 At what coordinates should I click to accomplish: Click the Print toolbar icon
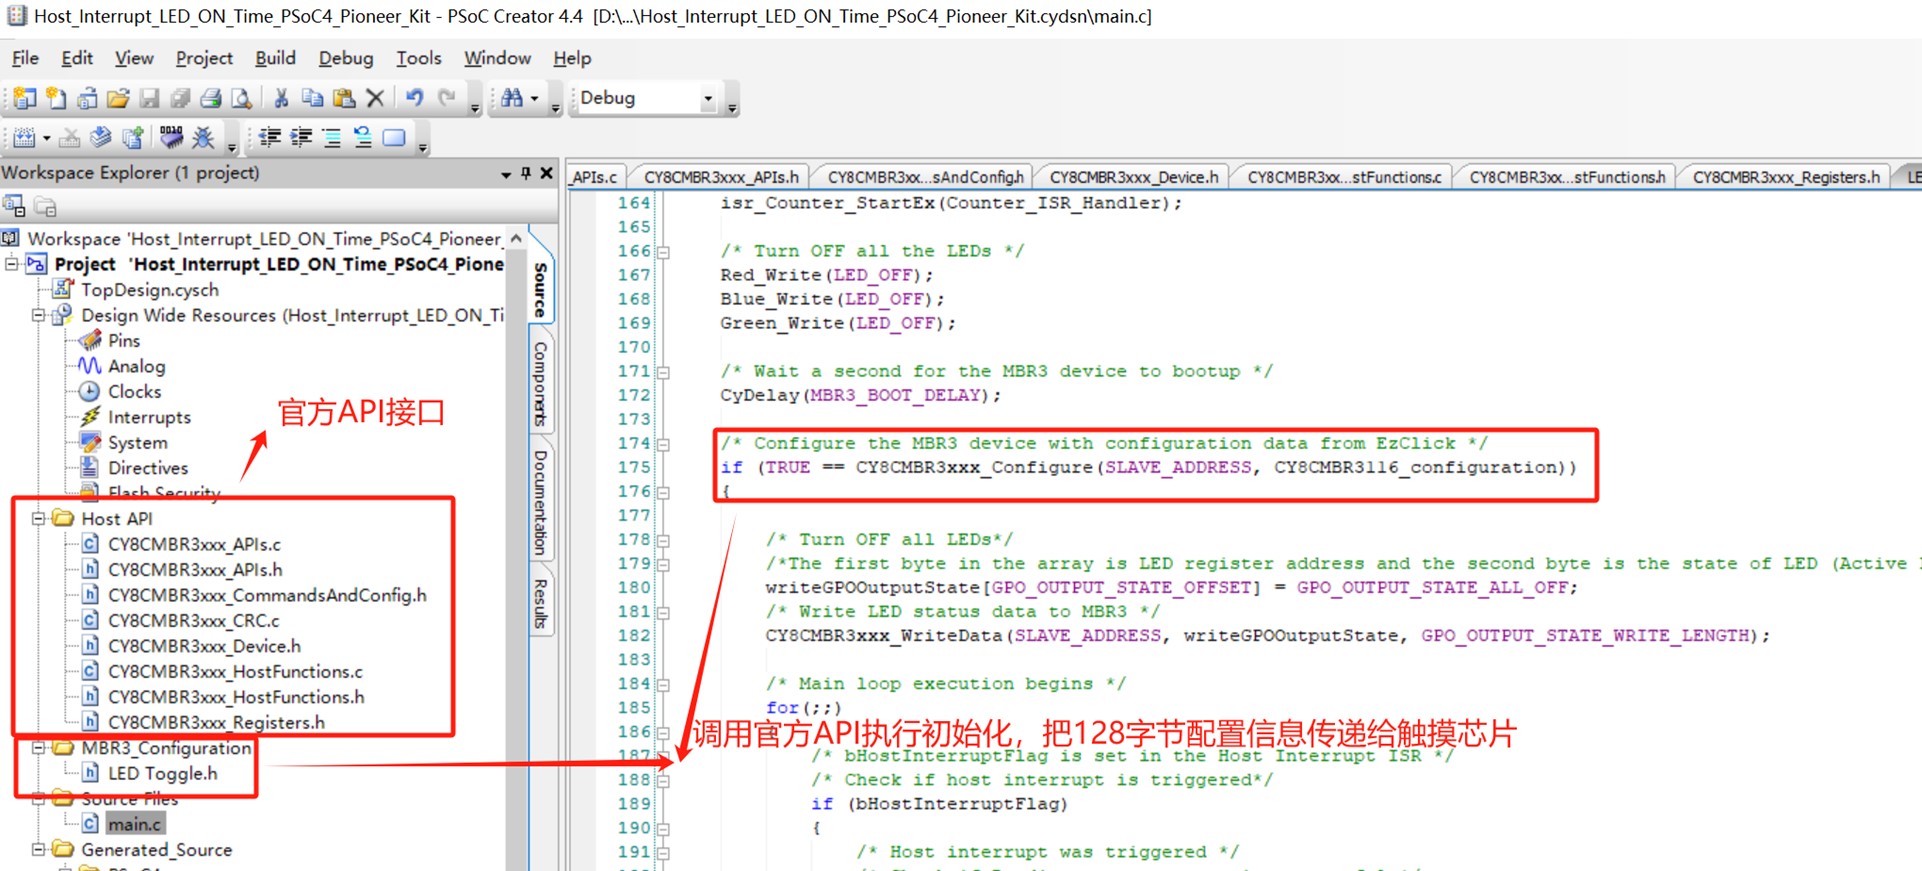click(x=211, y=98)
